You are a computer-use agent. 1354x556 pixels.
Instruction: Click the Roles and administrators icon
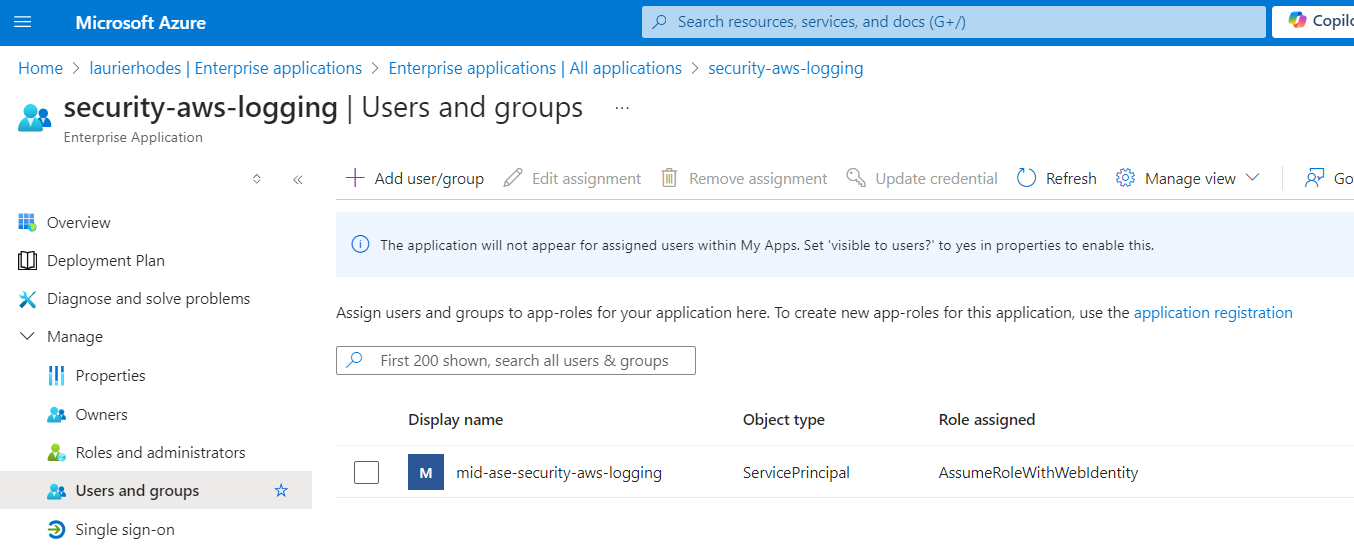tap(57, 452)
